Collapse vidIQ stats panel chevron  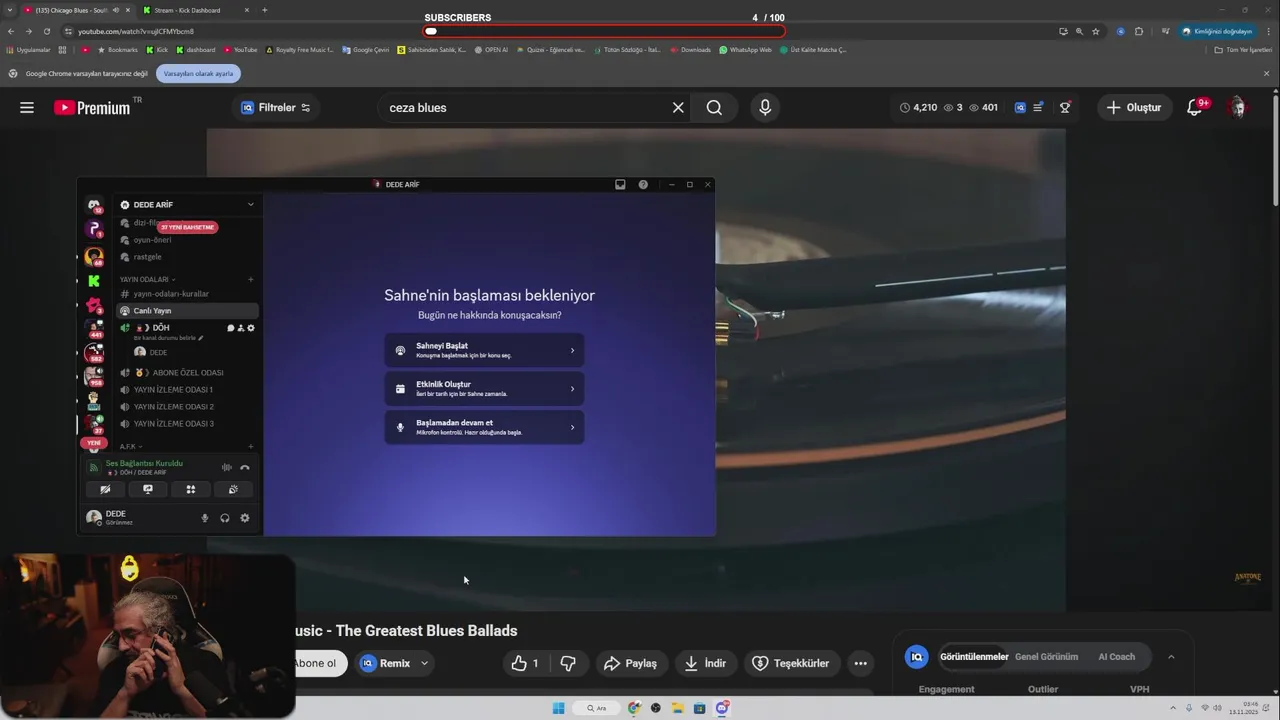pyautogui.click(x=1171, y=657)
